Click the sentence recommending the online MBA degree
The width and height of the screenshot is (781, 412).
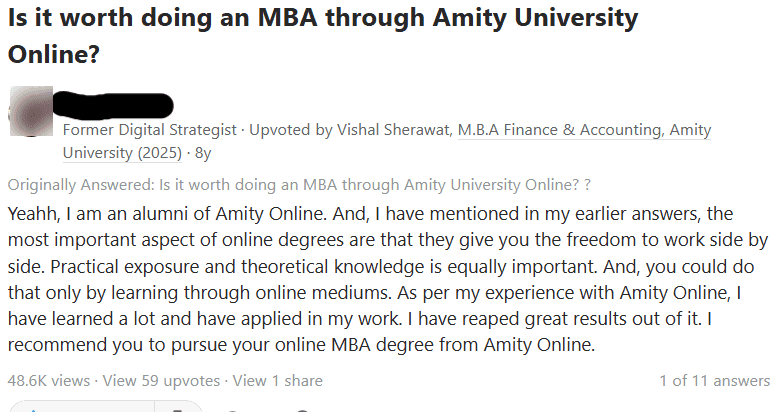click(x=300, y=348)
